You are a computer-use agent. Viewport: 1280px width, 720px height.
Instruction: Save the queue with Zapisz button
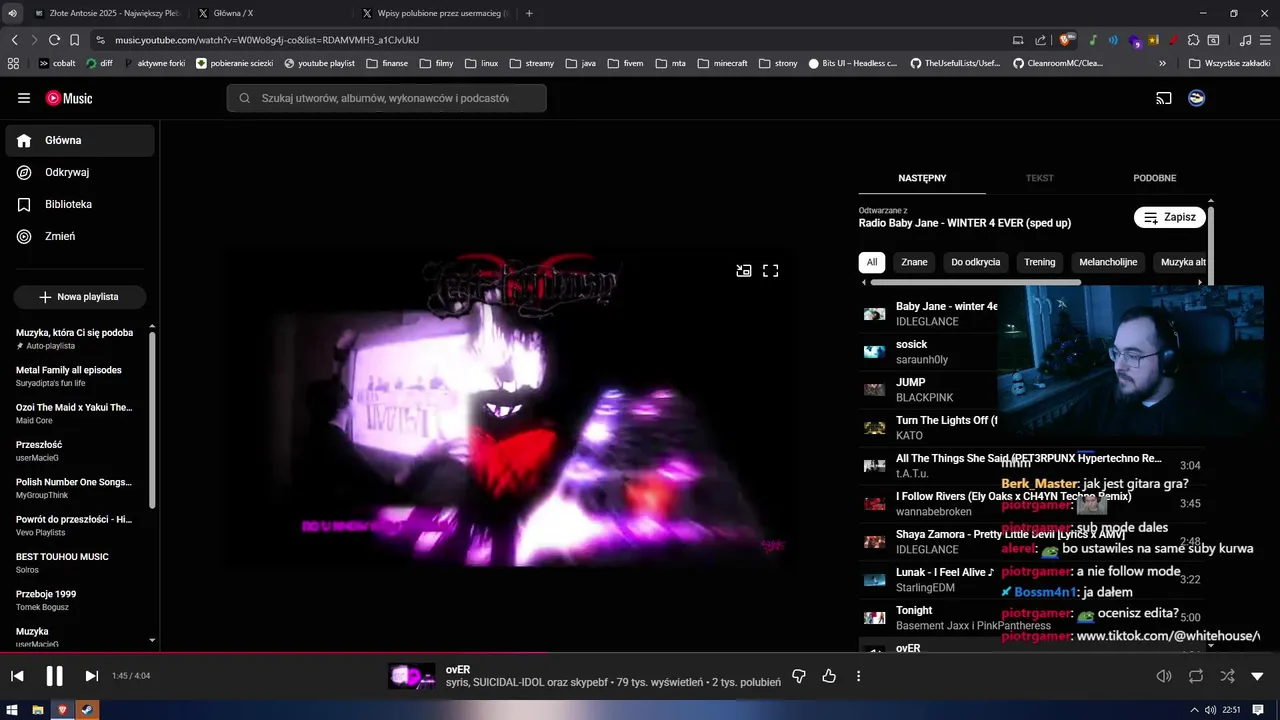[x=1170, y=217]
